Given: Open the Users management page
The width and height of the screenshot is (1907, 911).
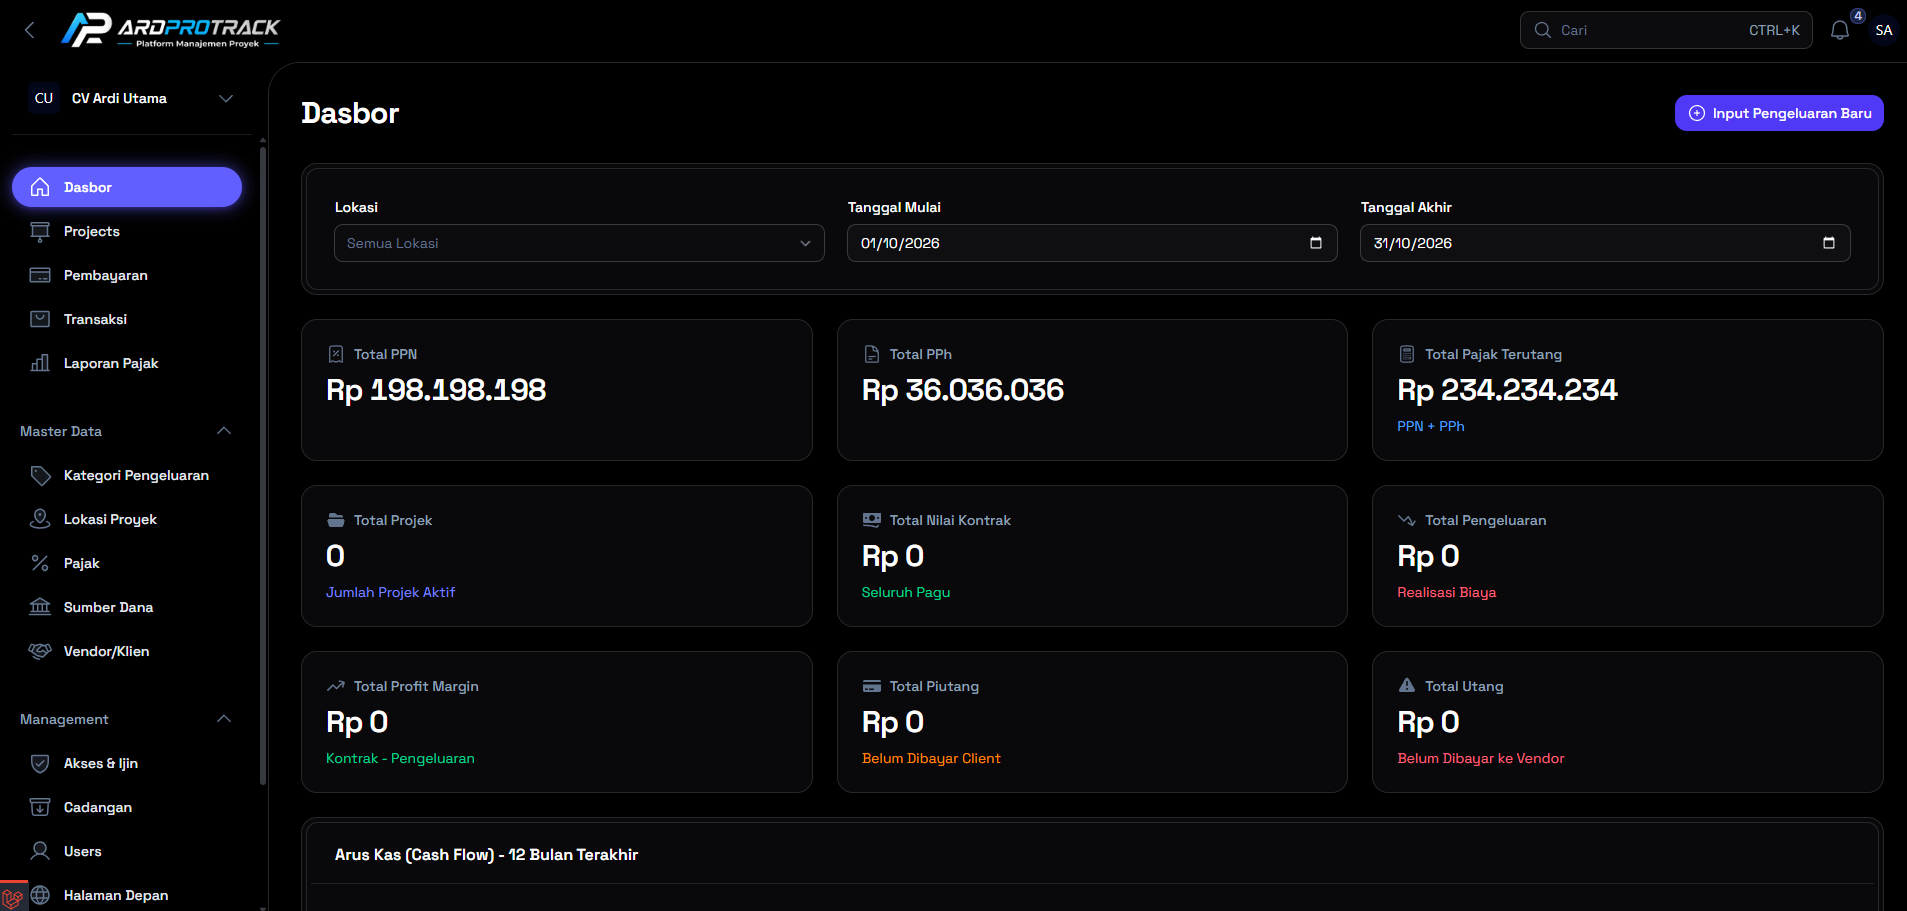Looking at the screenshot, I should (x=127, y=851).
